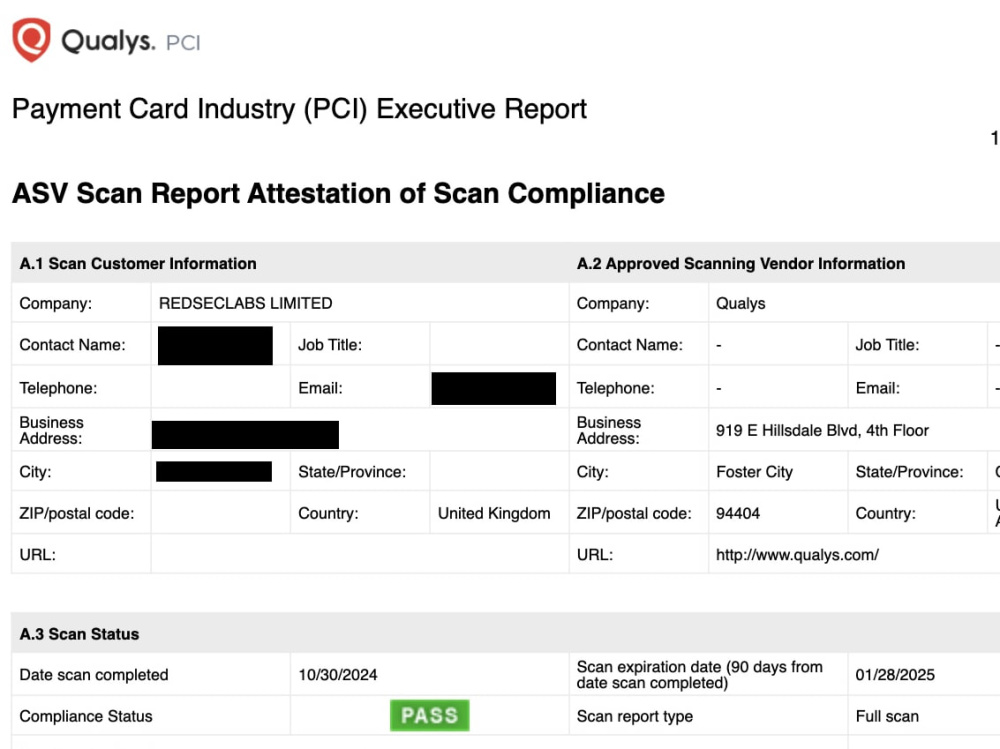Click the customer 'URL:' label
Viewport: 1000px width, 749px height.
(x=38, y=554)
